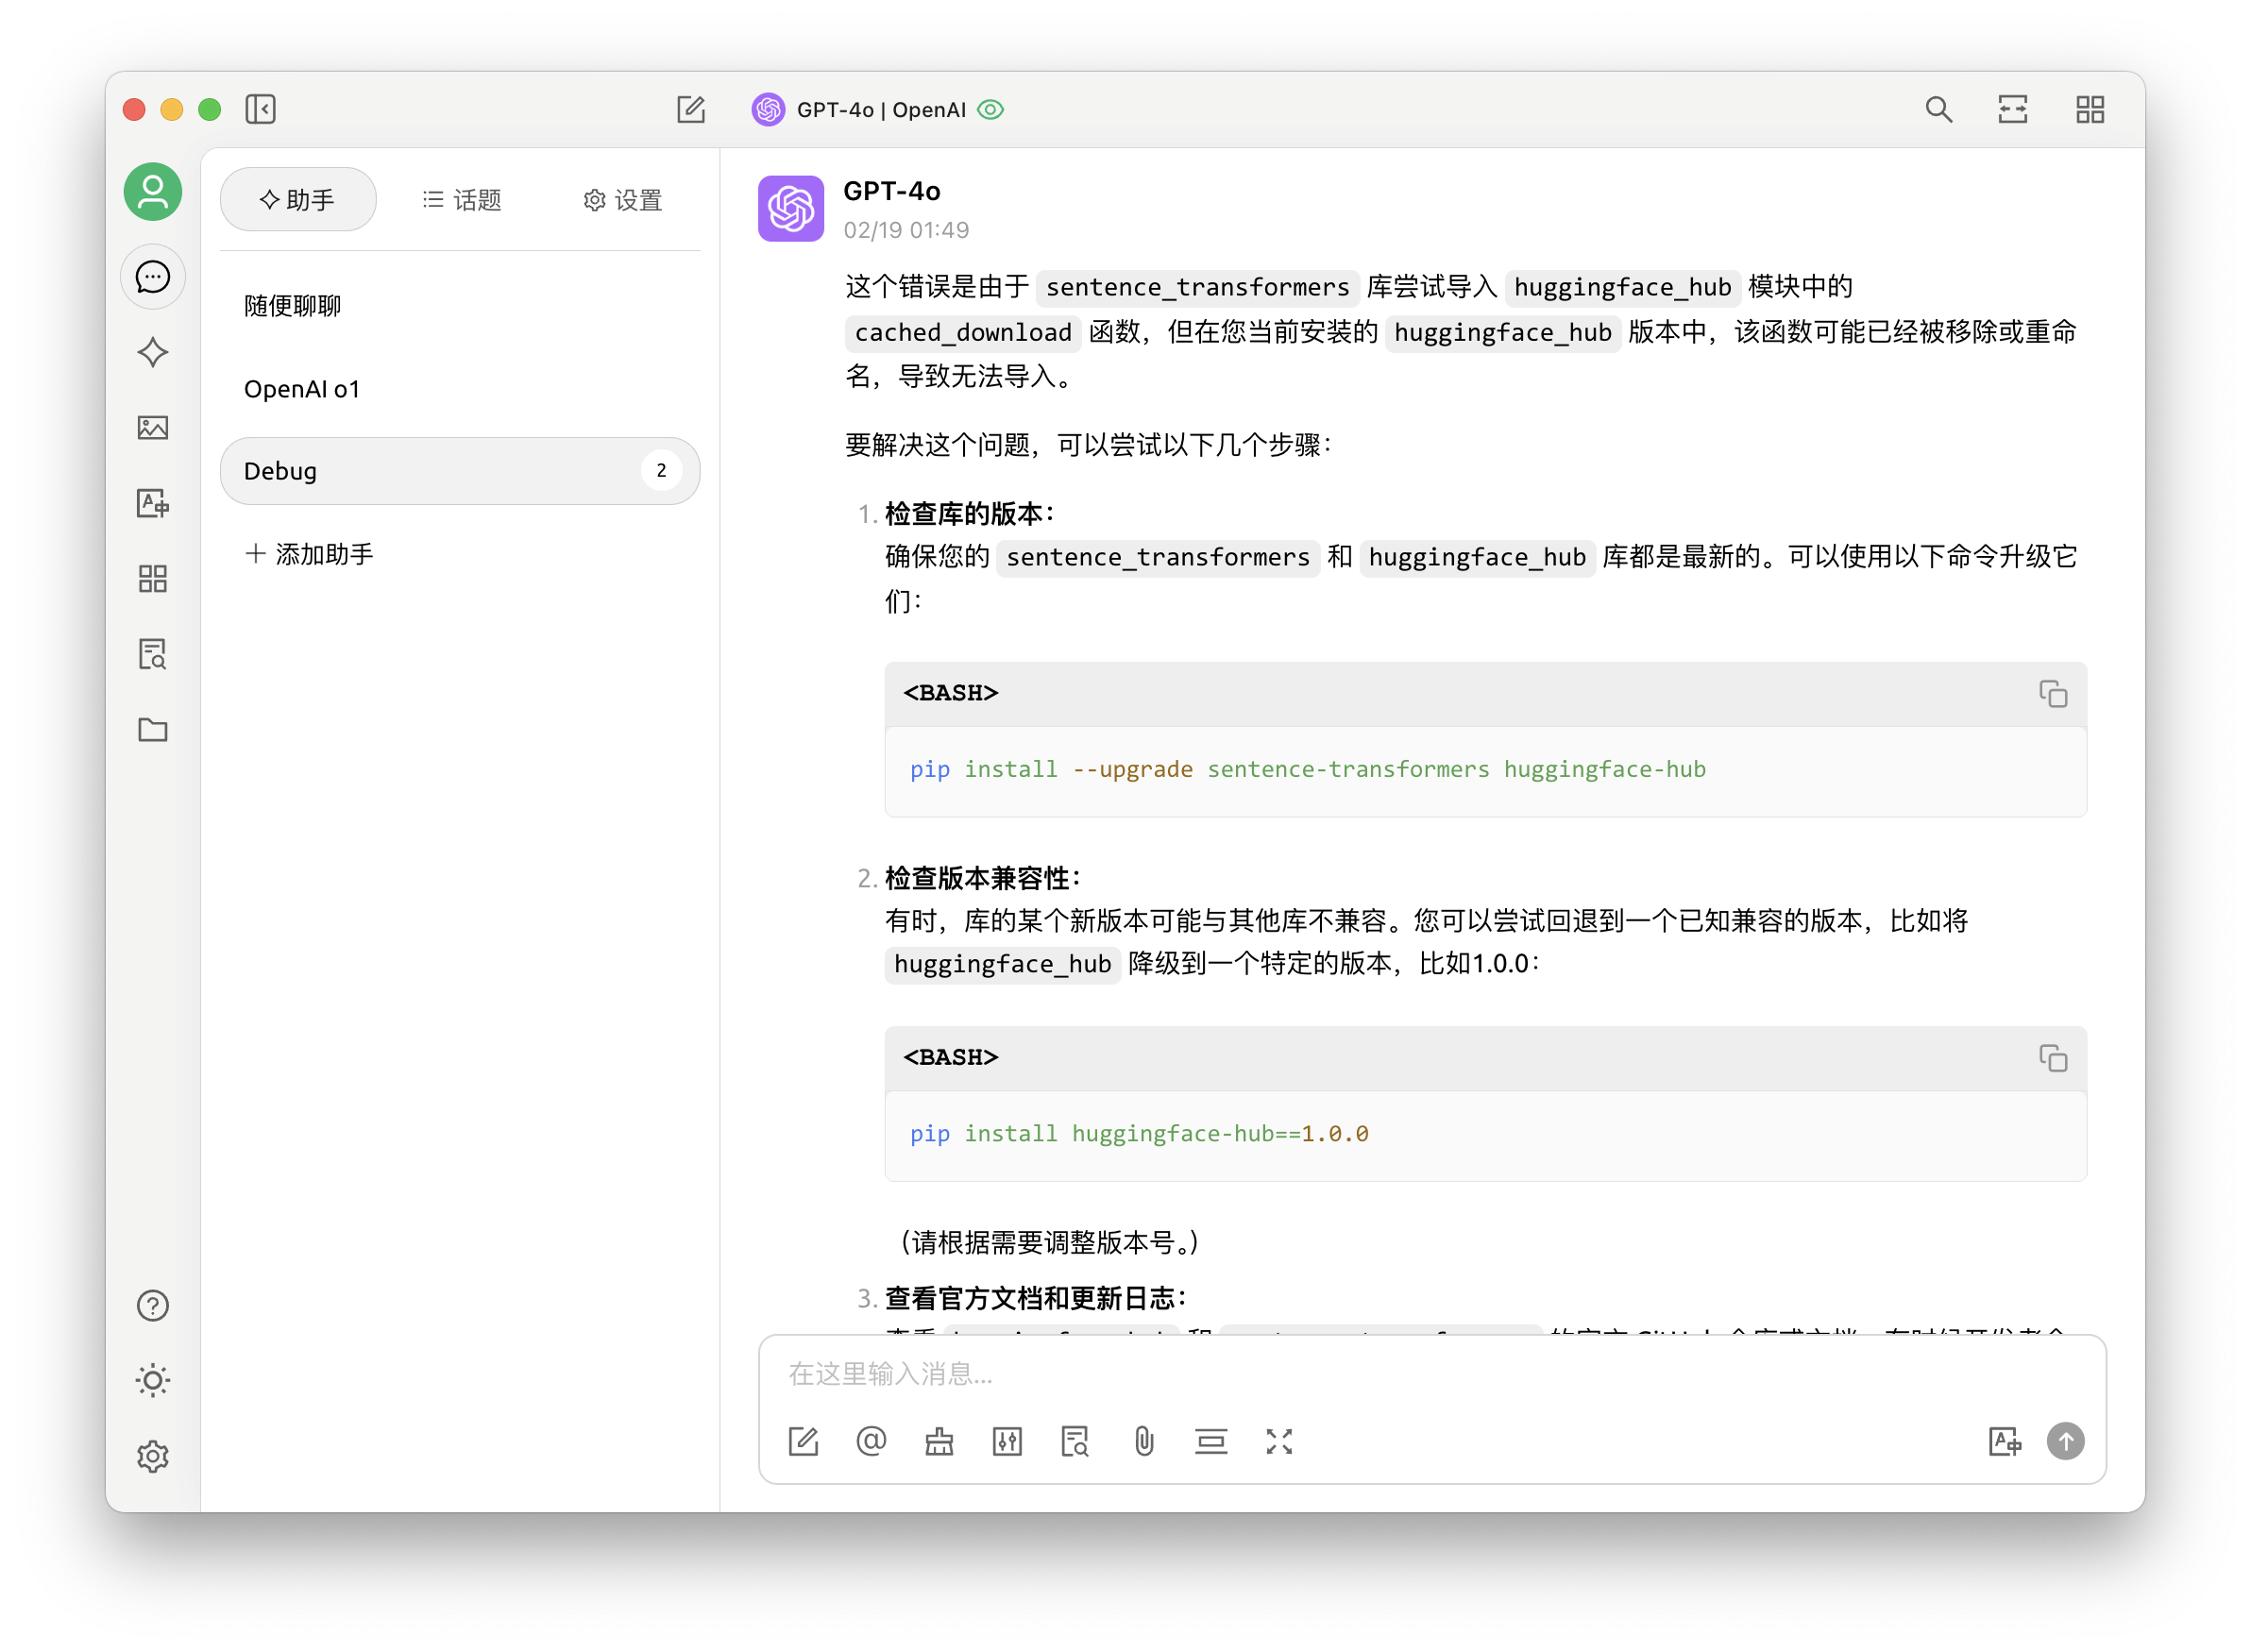Expand the input box to fullscreen

1279,1441
